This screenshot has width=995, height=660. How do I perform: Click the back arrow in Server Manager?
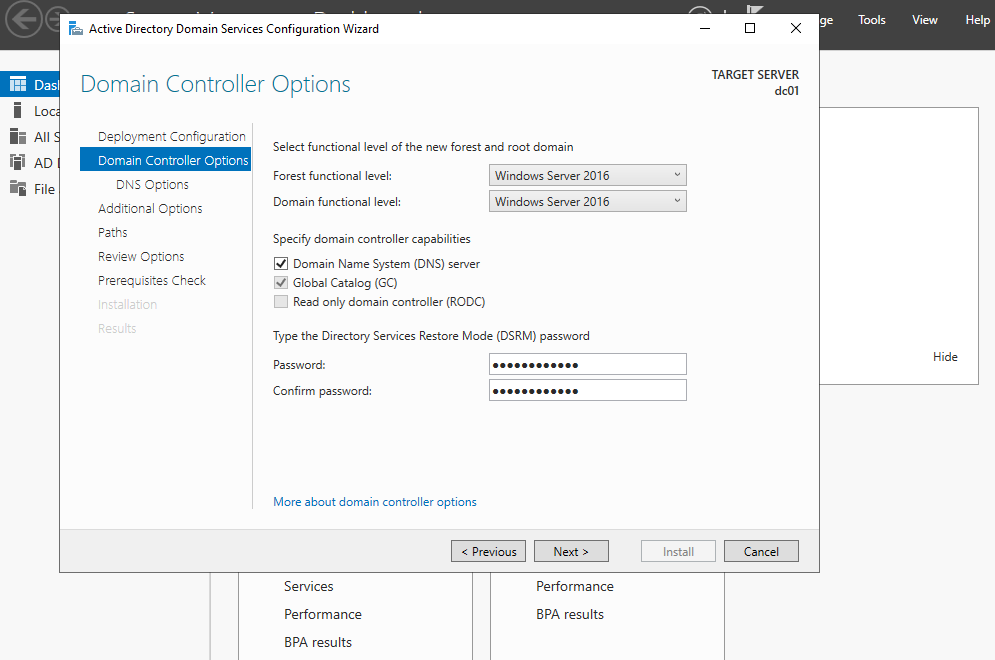click(23, 20)
